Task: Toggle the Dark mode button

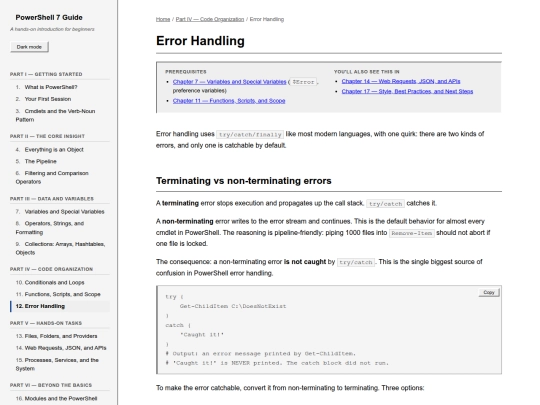Action: (x=29, y=47)
